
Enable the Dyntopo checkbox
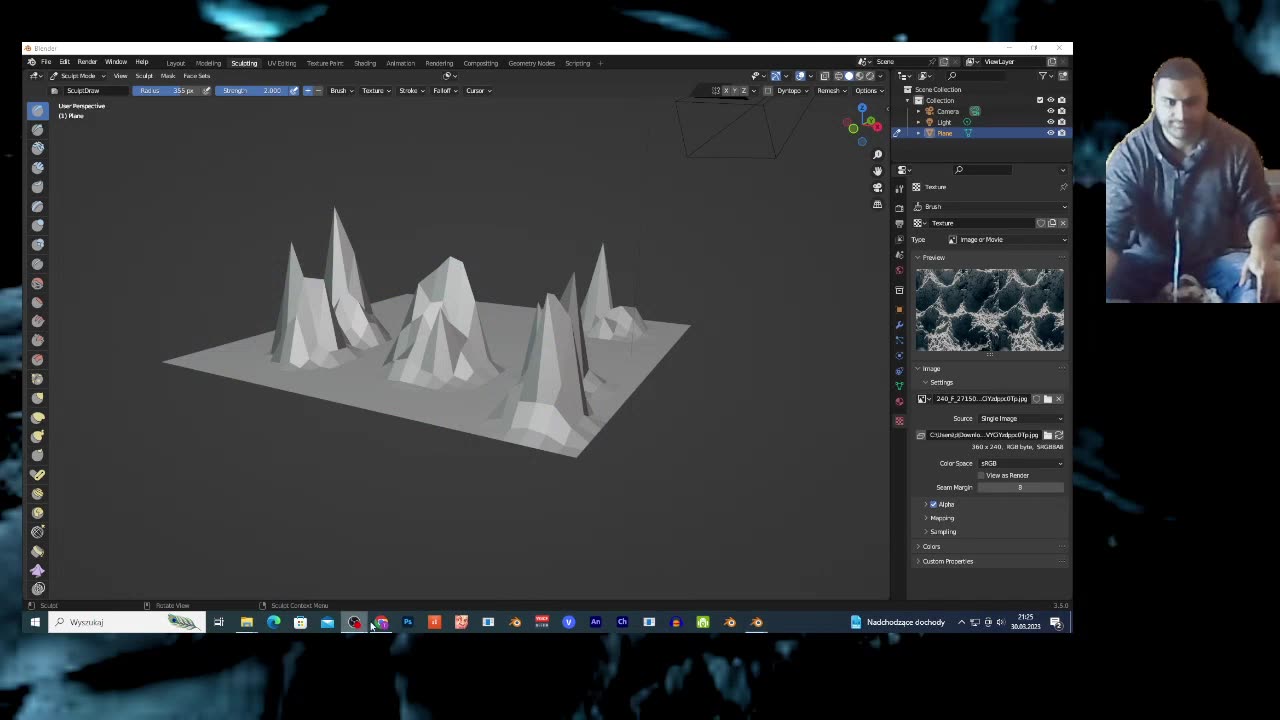[768, 91]
